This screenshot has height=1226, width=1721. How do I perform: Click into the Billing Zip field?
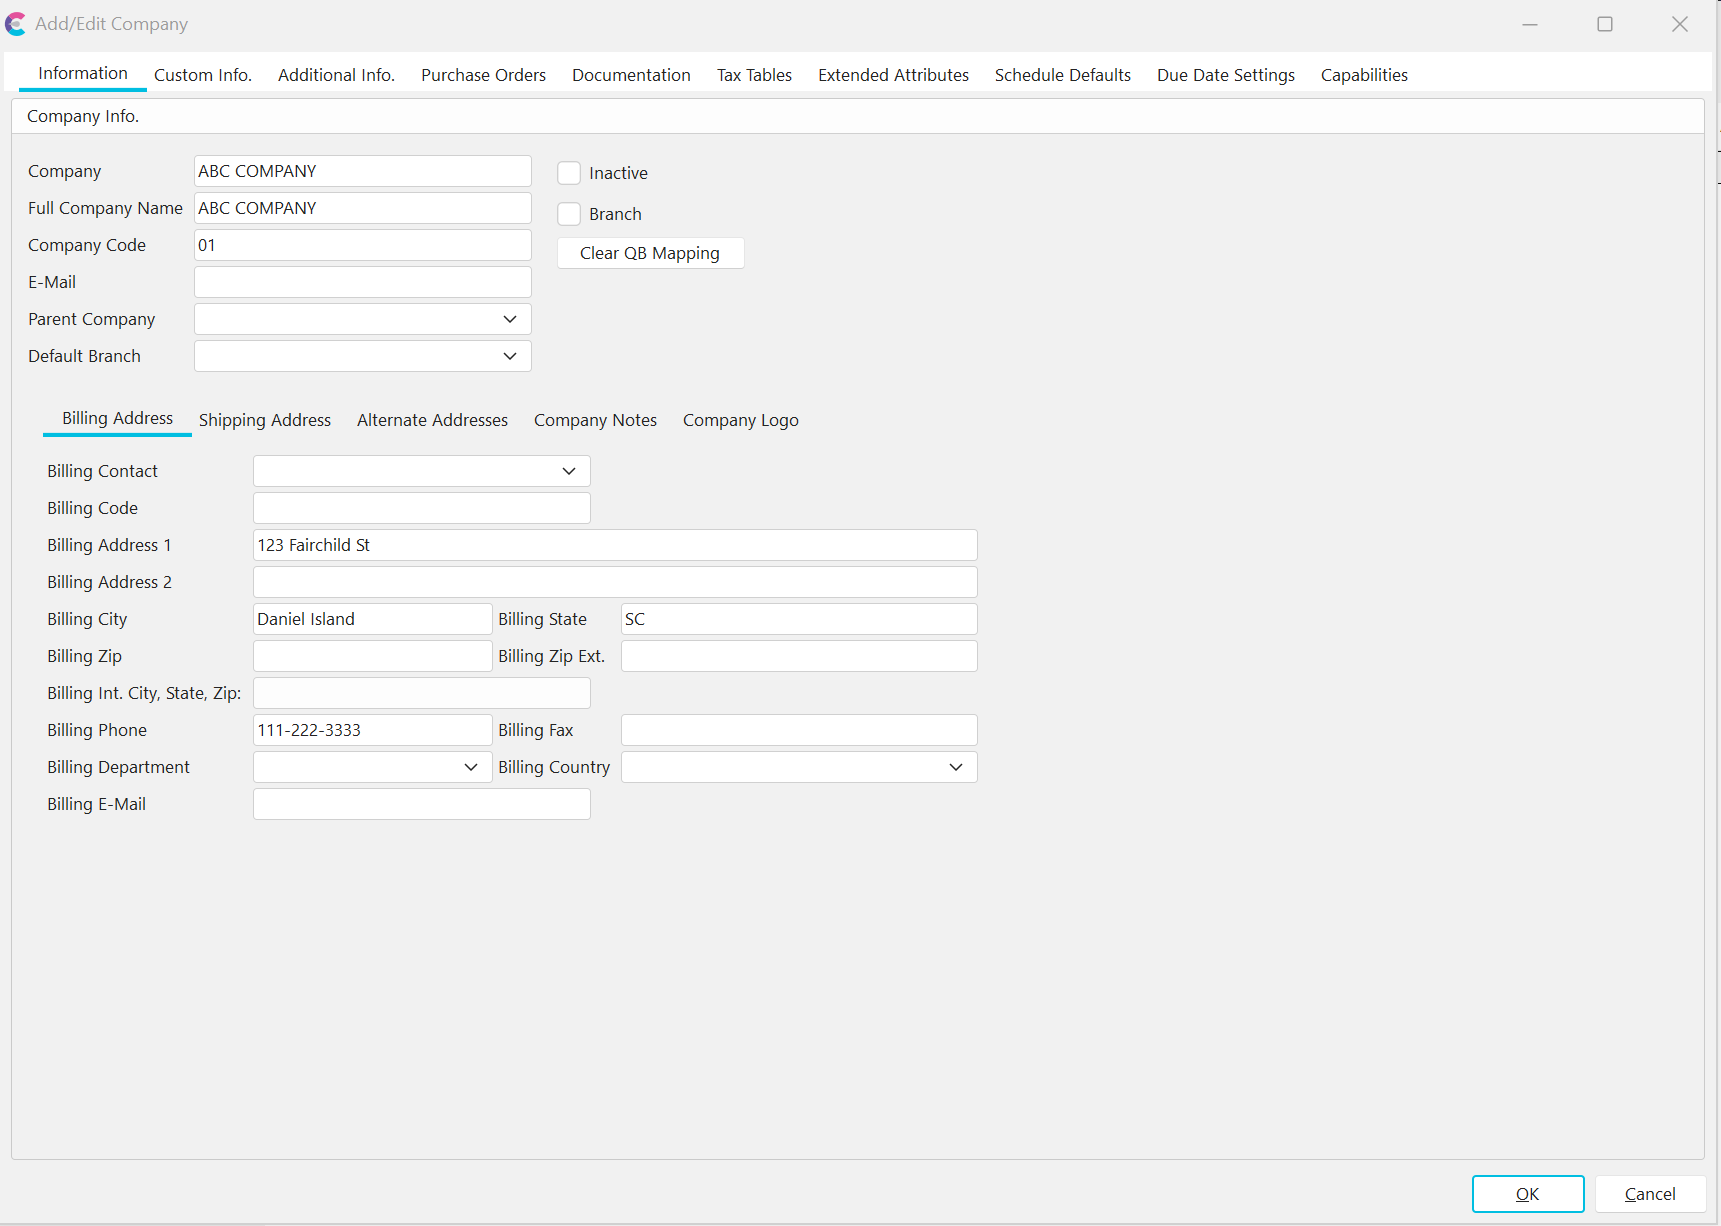(372, 656)
